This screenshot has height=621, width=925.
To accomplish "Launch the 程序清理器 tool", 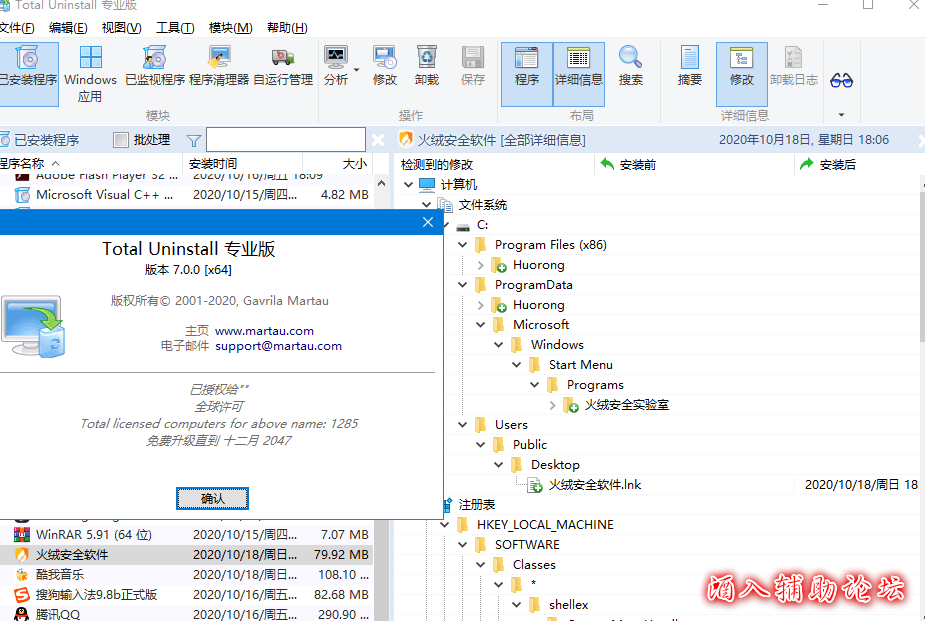I will coord(219,66).
